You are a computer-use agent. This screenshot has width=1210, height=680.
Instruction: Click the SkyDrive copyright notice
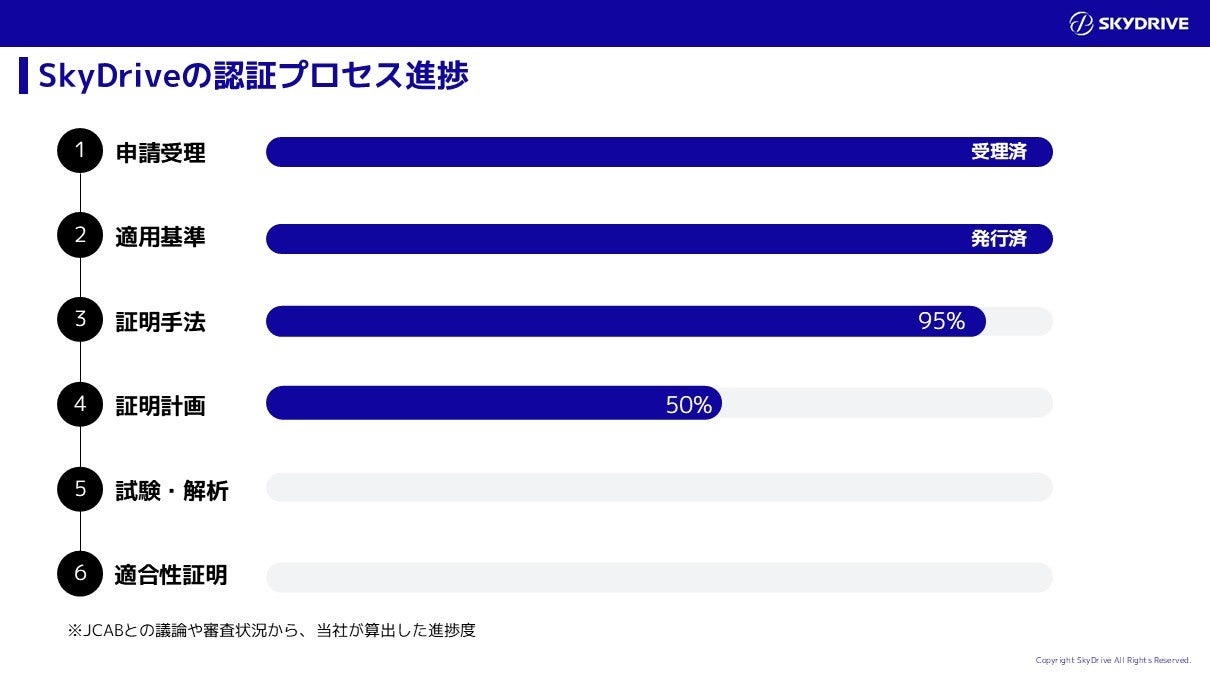pyautogui.click(x=1113, y=660)
